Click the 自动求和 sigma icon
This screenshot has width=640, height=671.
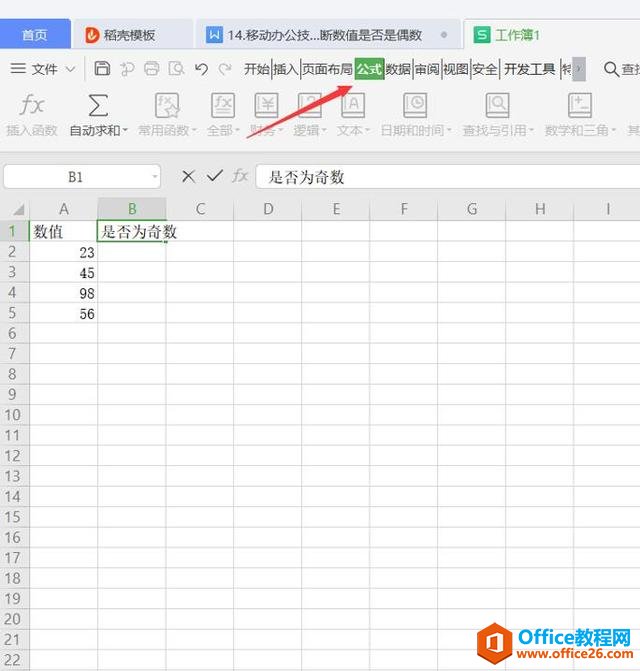98,105
